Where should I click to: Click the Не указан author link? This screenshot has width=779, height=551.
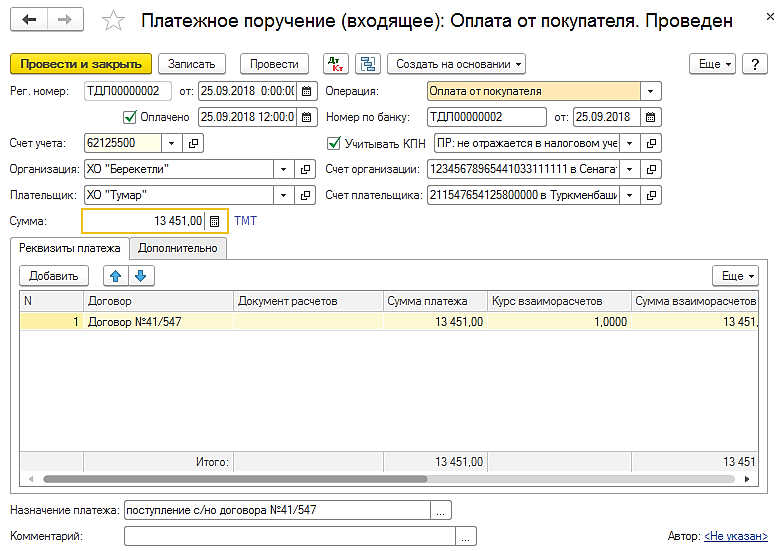[736, 537]
